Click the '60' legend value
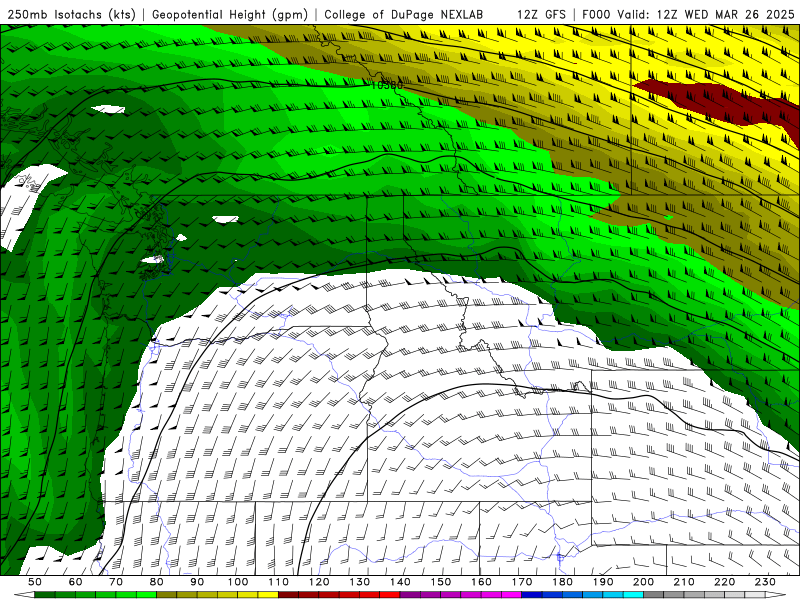The image size is (800, 600). coord(75,582)
